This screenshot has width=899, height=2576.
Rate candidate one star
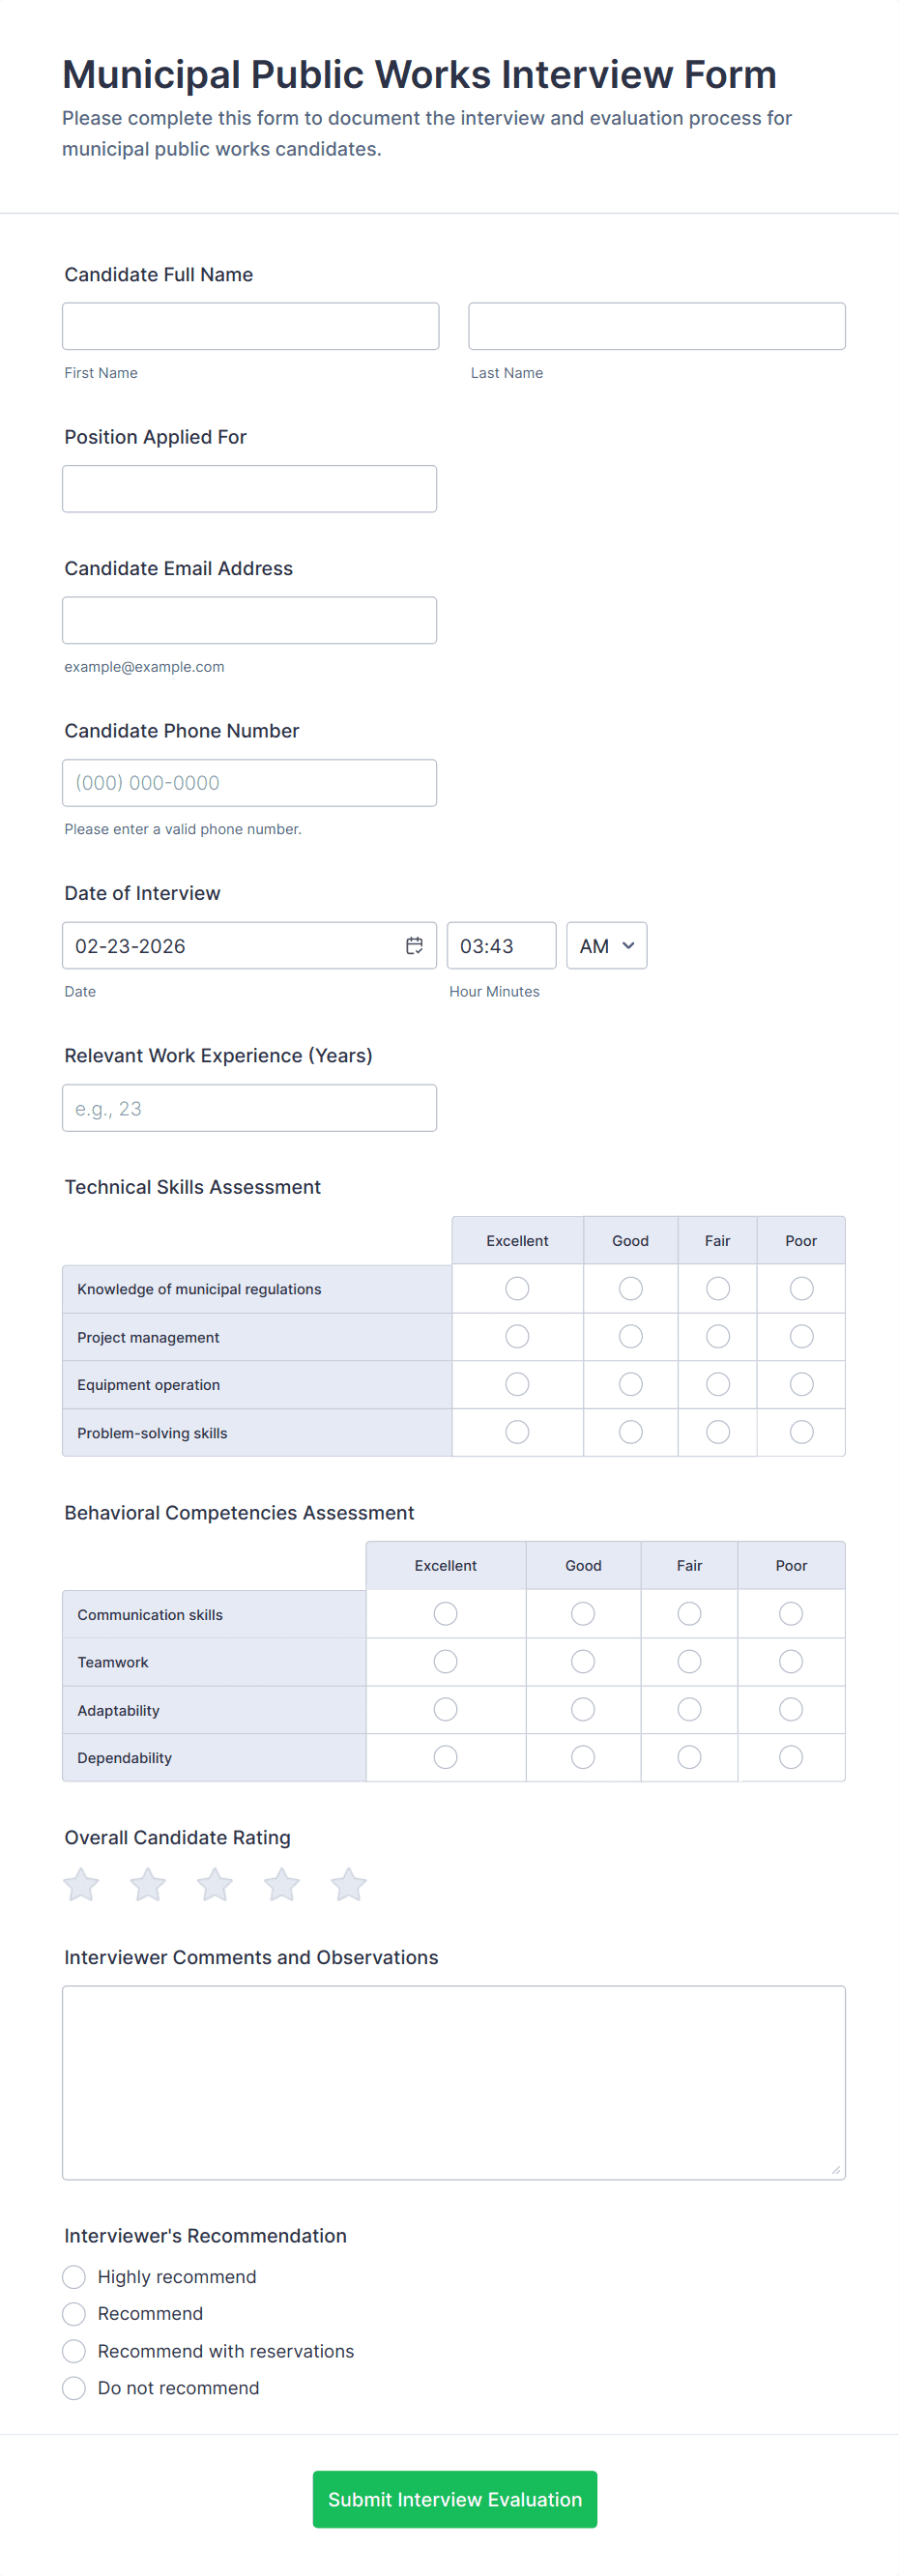[81, 1884]
